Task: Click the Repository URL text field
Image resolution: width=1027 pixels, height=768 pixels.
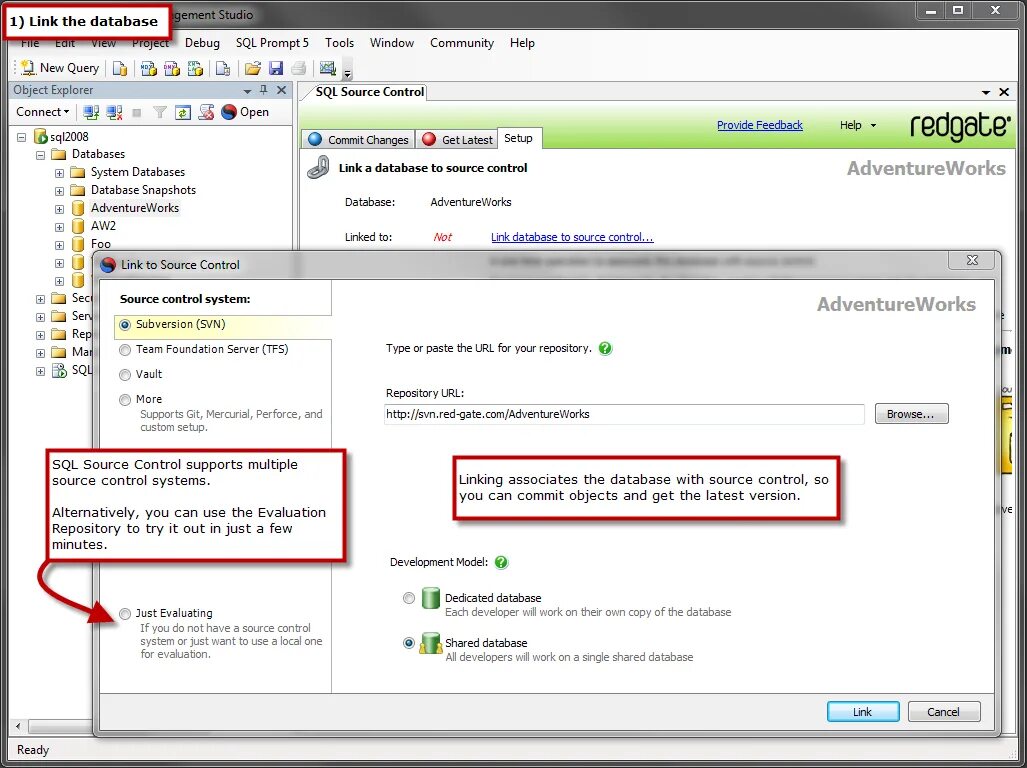Action: pyautogui.click(x=624, y=414)
